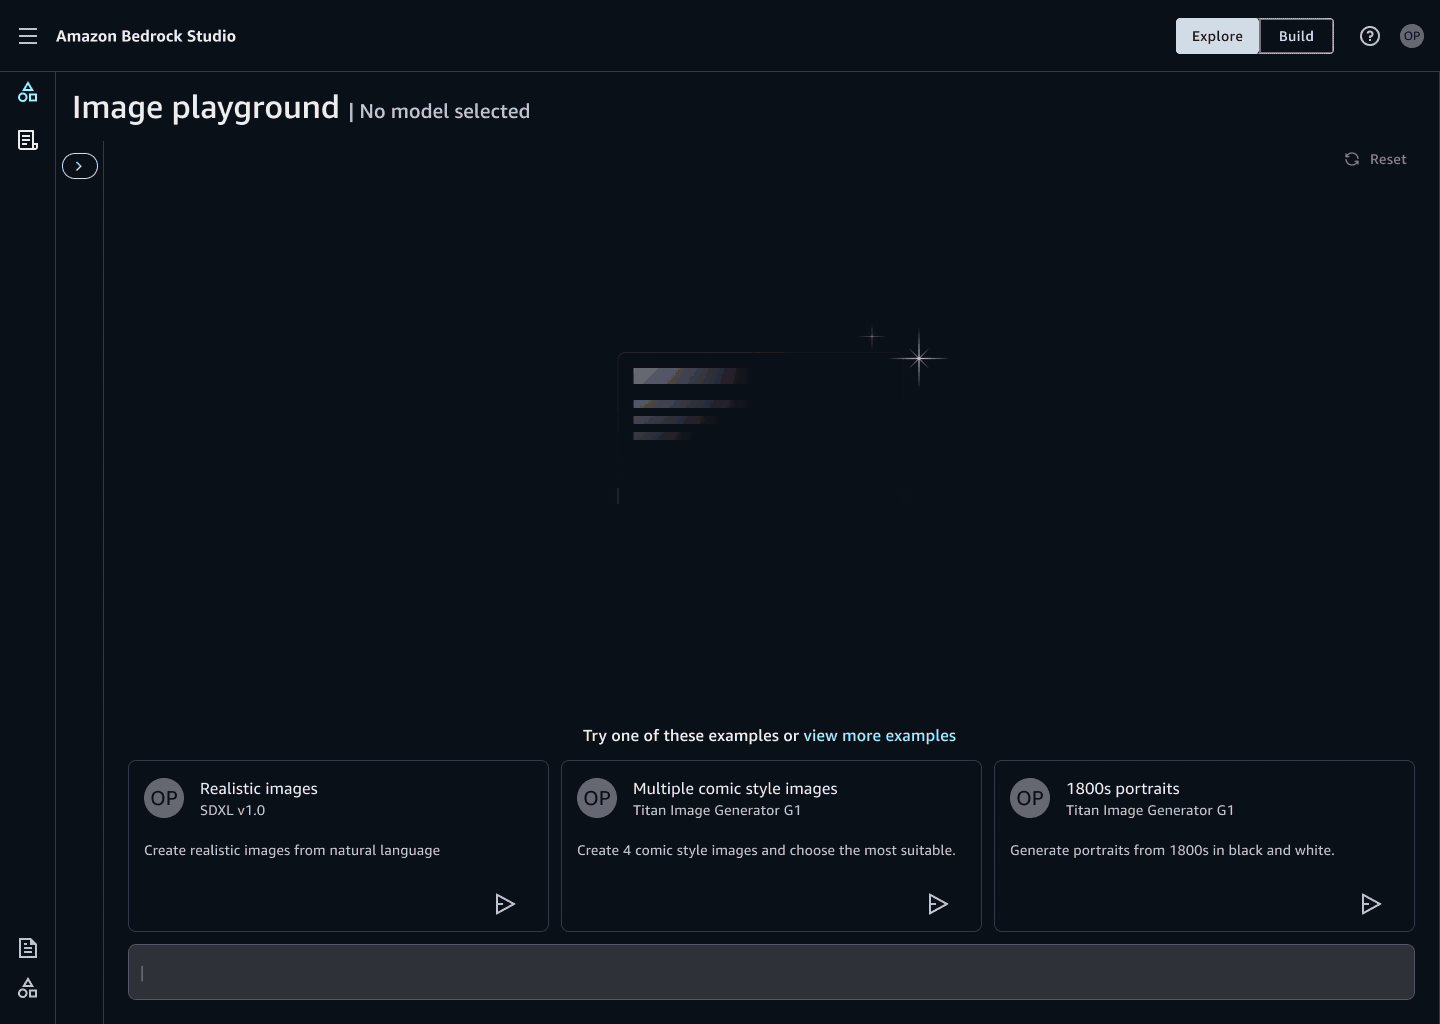Run the Realistic images example
Viewport: 1440px width, 1024px height.
505,904
